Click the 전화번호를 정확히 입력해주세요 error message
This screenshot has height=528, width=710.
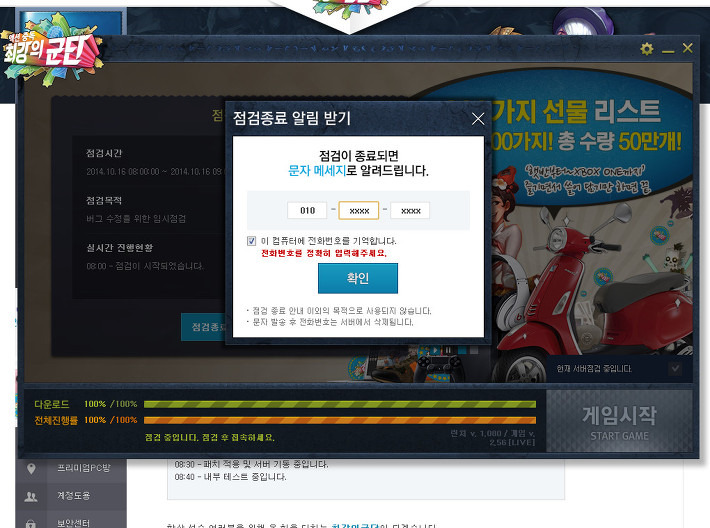point(324,253)
